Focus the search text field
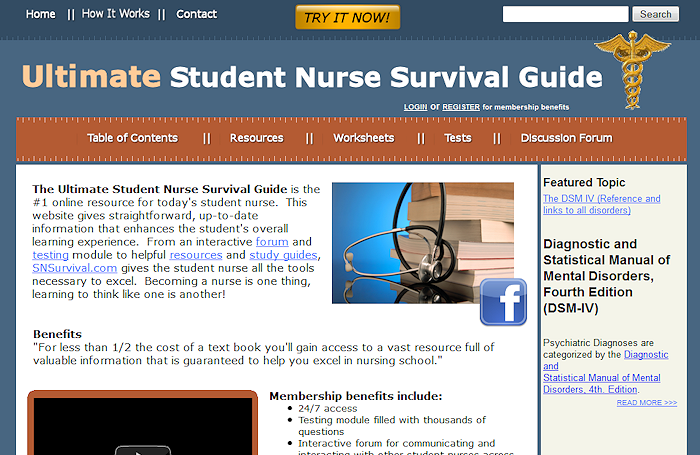Image resolution: width=700 pixels, height=455 pixels. click(565, 14)
